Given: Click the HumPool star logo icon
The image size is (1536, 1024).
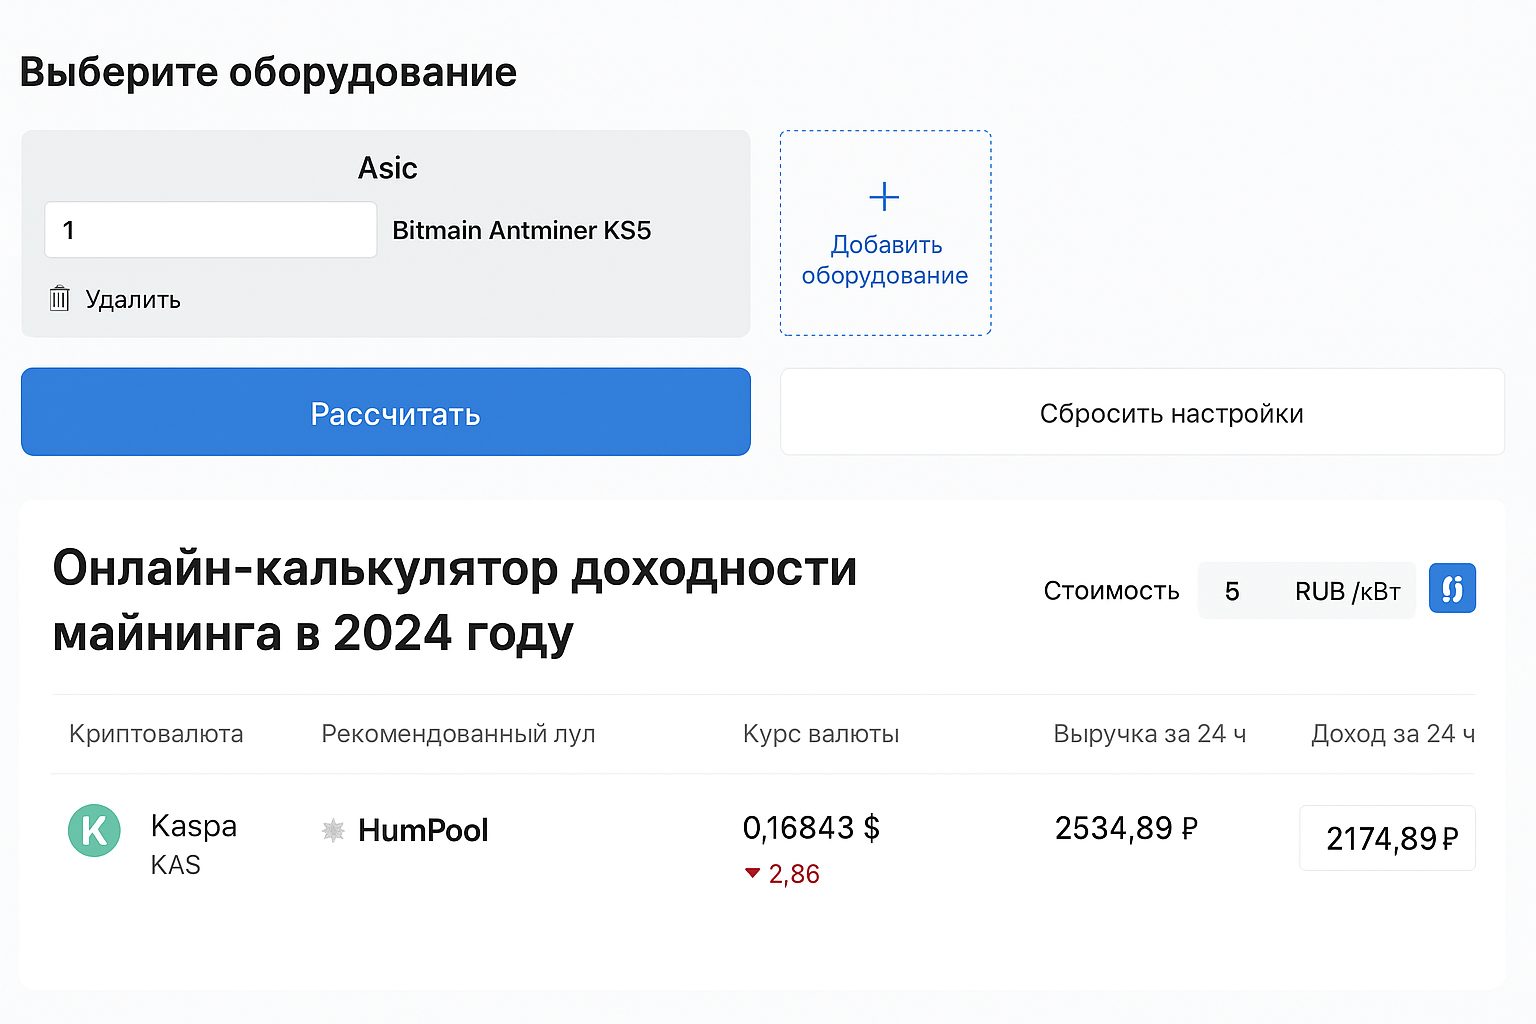Looking at the screenshot, I should pyautogui.click(x=333, y=830).
